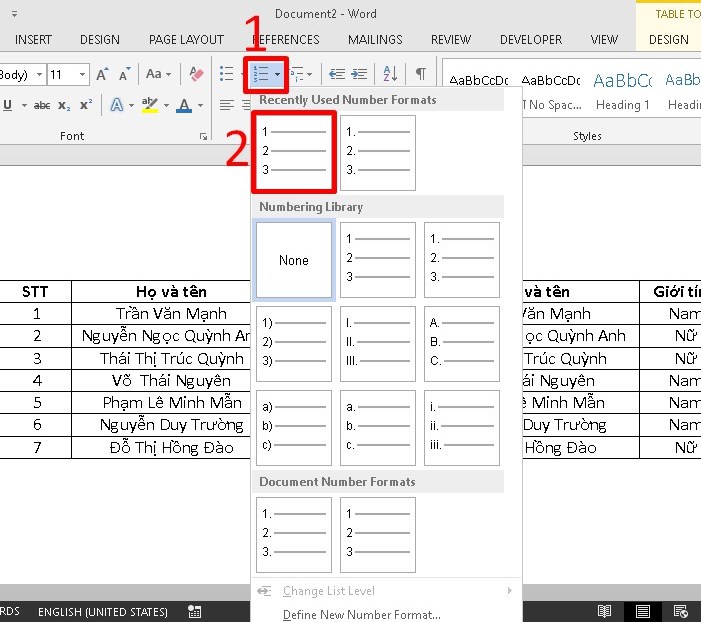Open the DESIGN ribbon tab
Viewport: 701px width, 622px height.
[100, 40]
